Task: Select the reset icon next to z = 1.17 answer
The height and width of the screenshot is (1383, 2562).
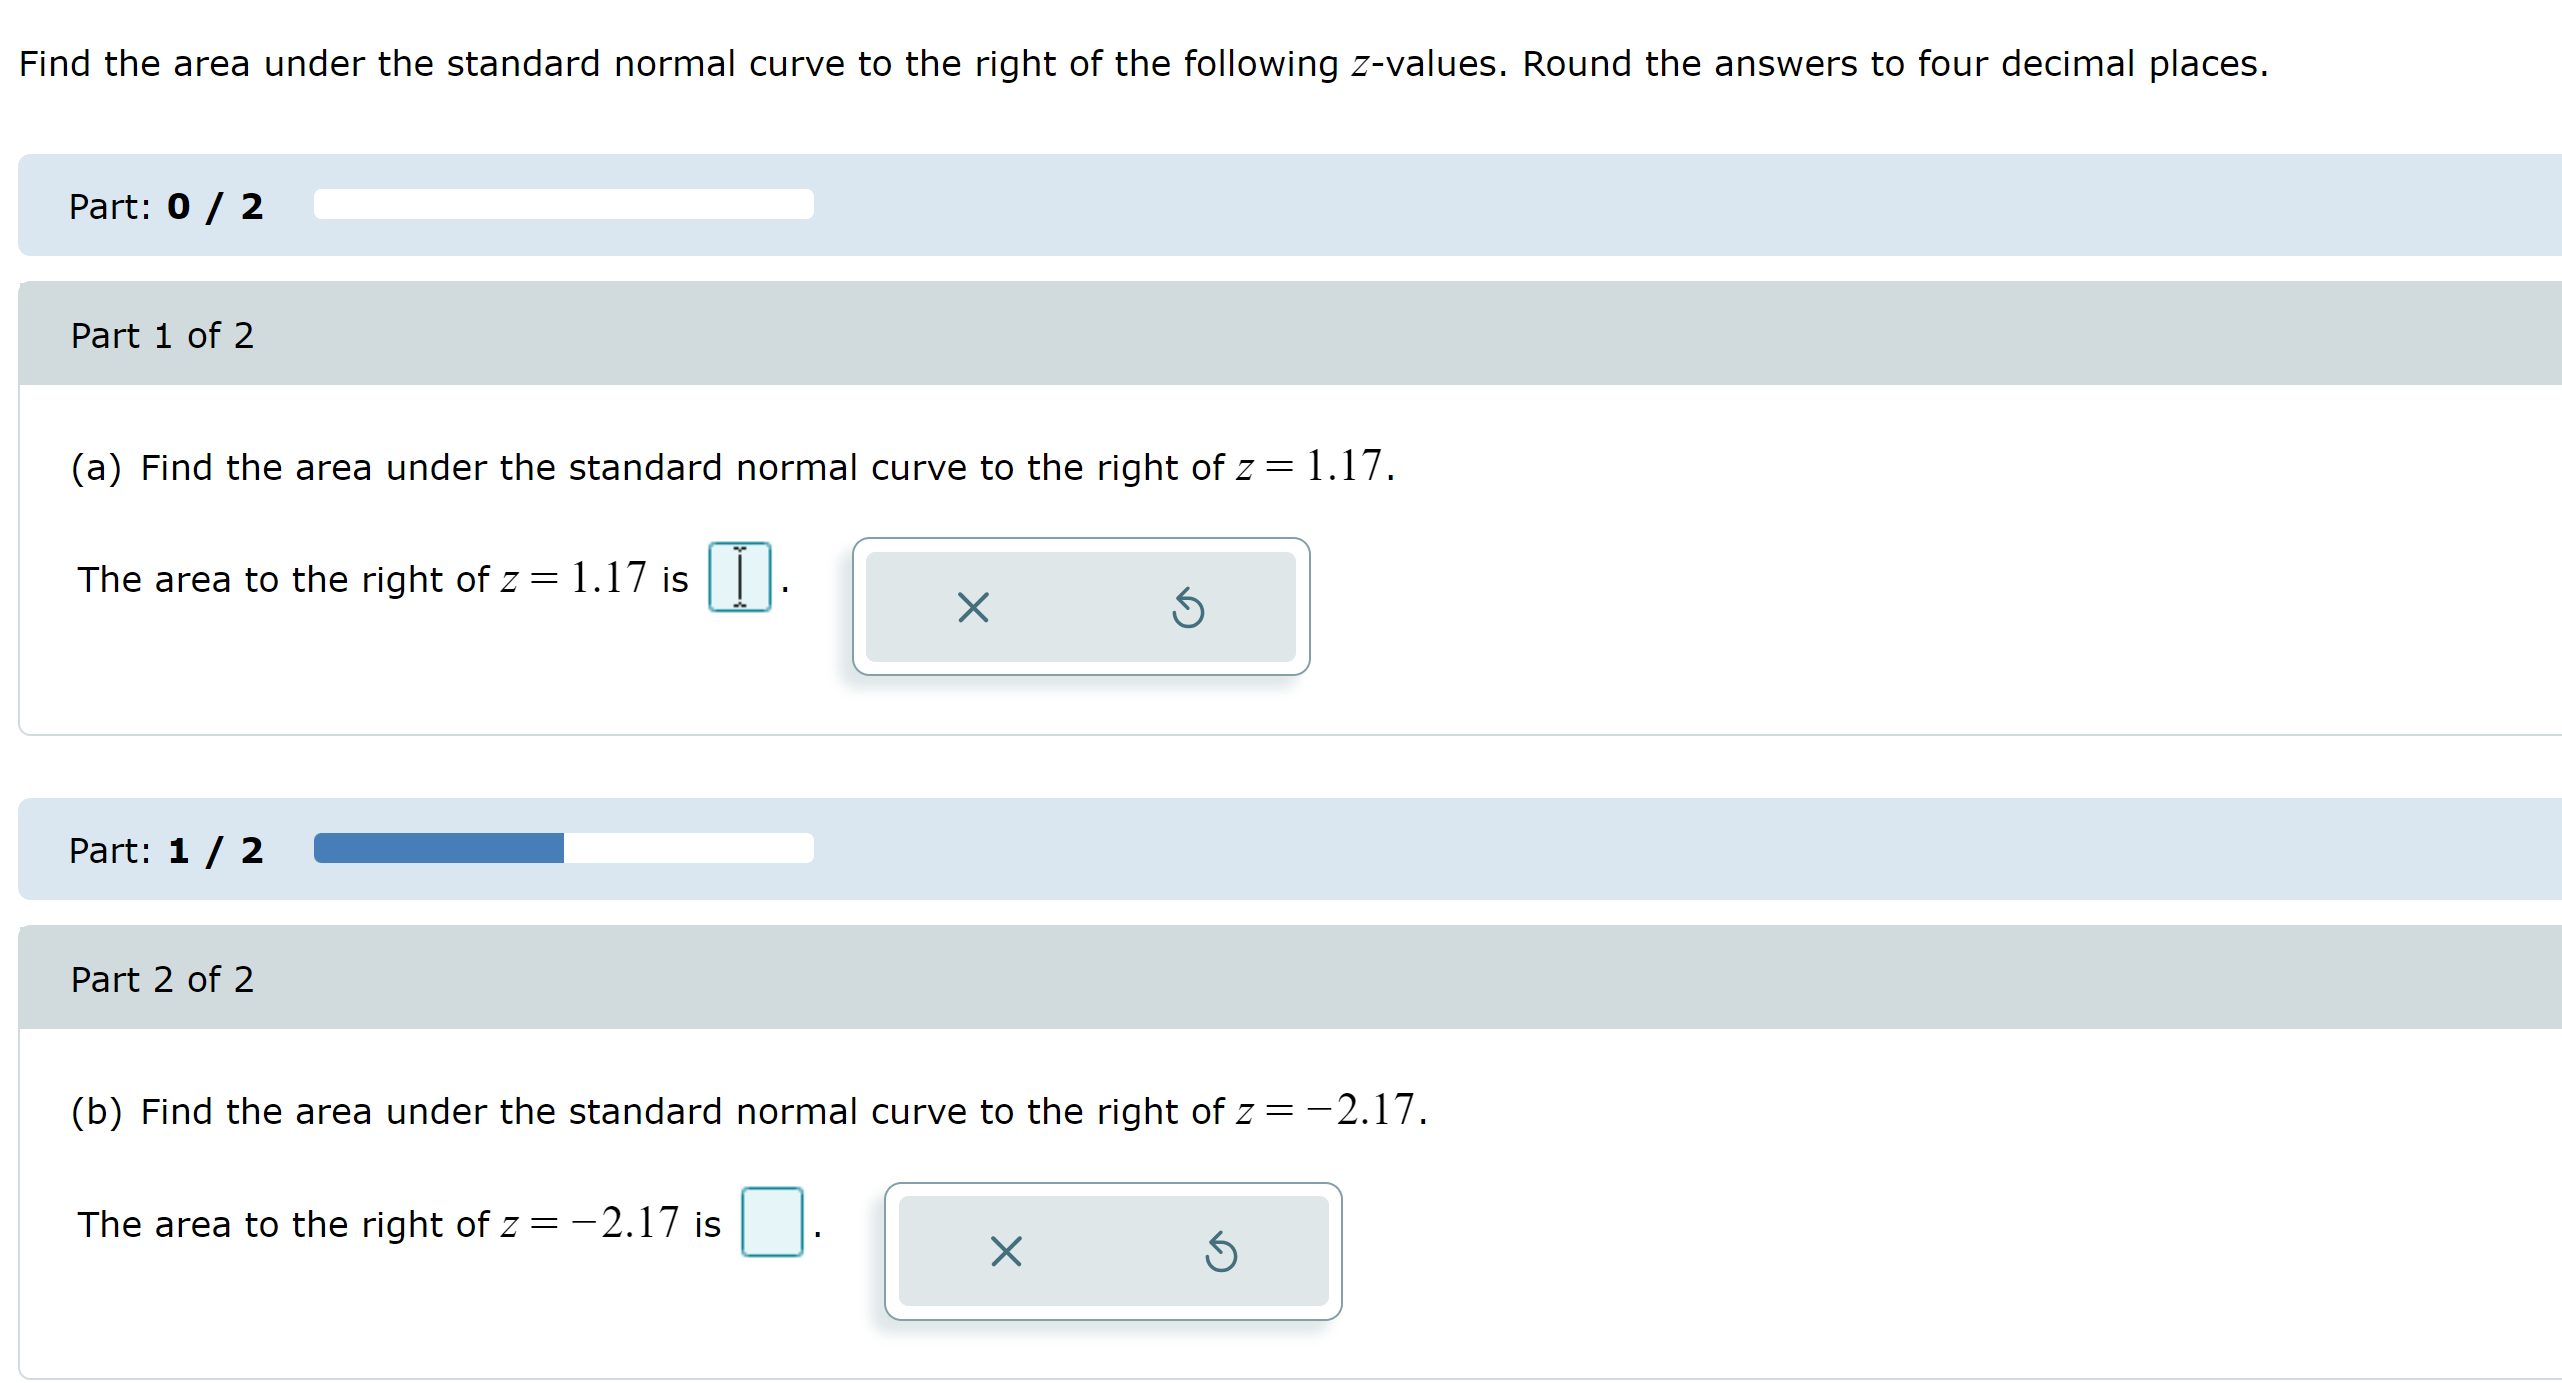Action: pos(1188,607)
